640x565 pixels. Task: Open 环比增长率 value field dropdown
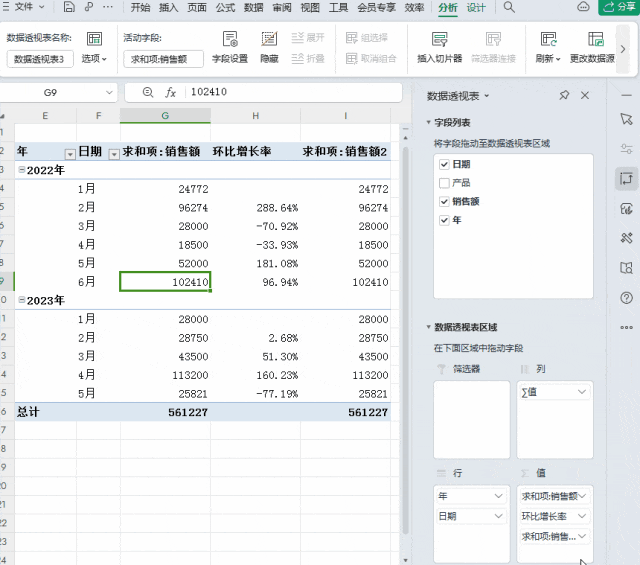tap(582, 516)
